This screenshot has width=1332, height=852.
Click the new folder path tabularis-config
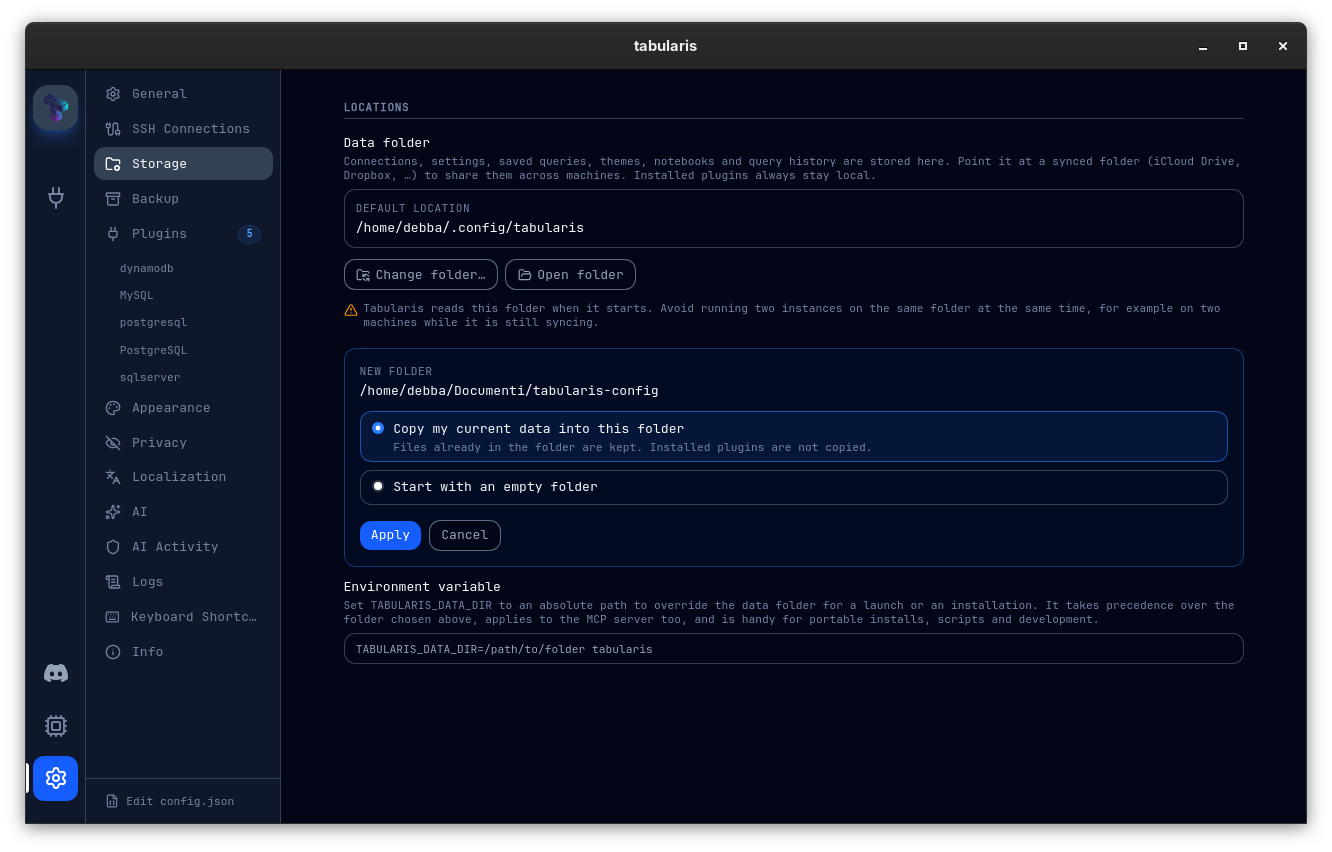click(x=509, y=391)
